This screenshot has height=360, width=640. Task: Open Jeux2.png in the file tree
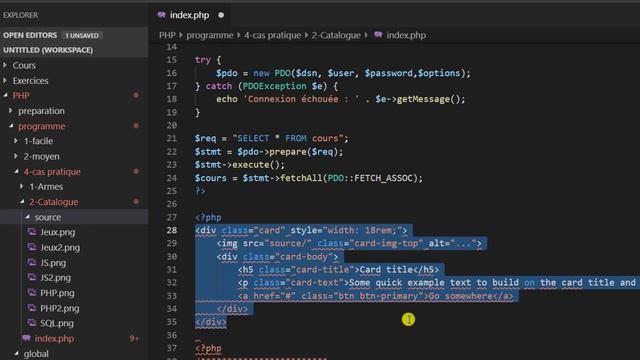(x=60, y=247)
